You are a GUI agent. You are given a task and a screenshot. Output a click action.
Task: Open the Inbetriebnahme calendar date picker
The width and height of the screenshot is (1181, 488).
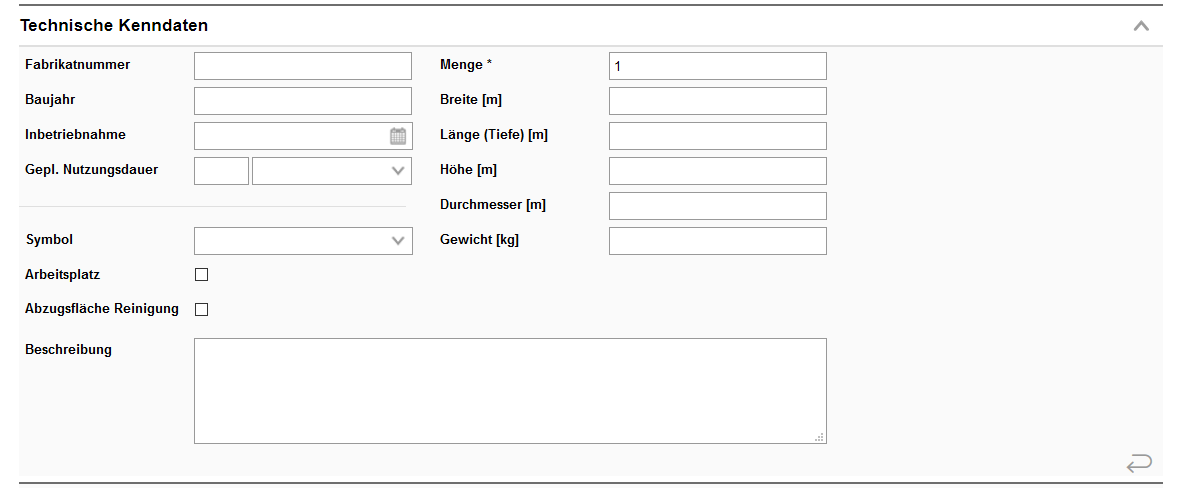(x=398, y=136)
